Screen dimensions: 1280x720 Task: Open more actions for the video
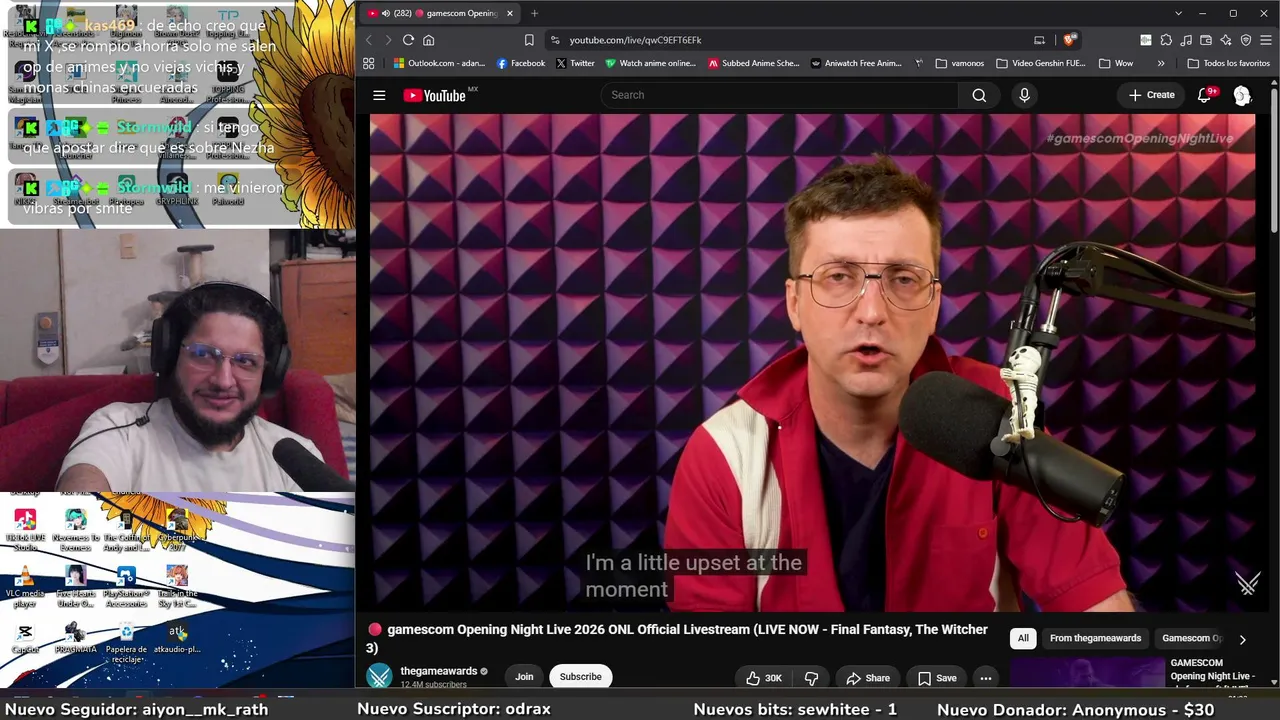985,678
